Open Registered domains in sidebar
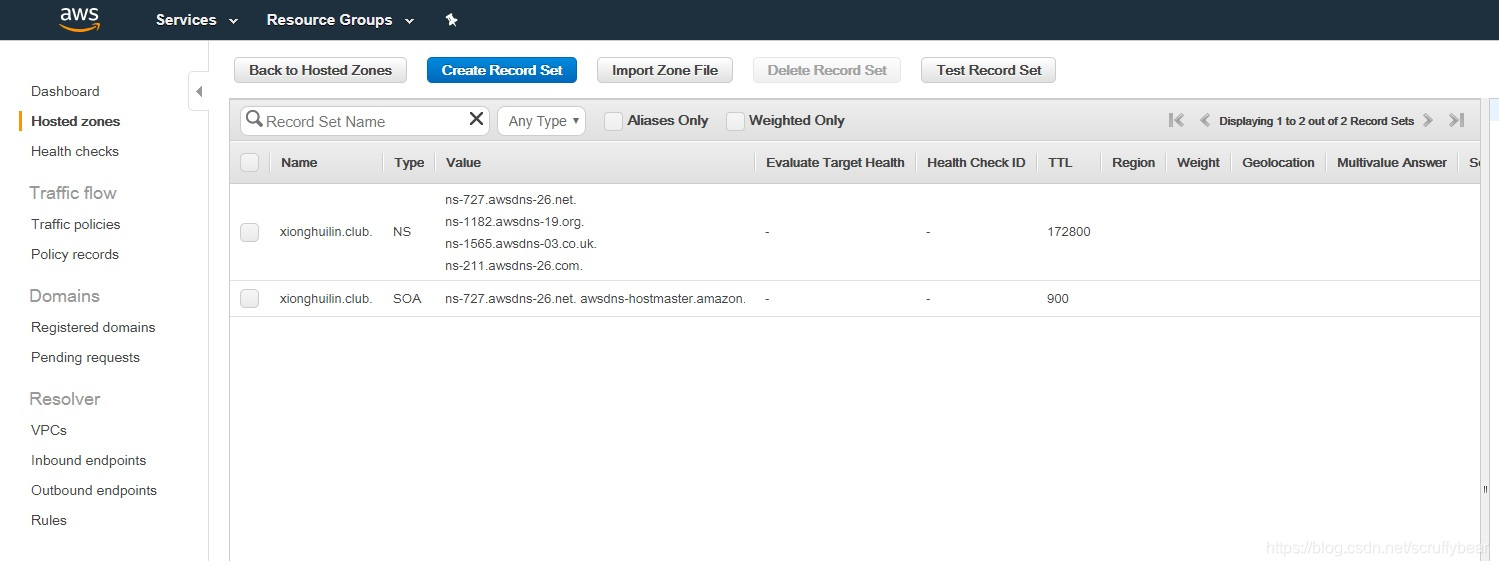The width and height of the screenshot is (1499, 566). coord(93,327)
